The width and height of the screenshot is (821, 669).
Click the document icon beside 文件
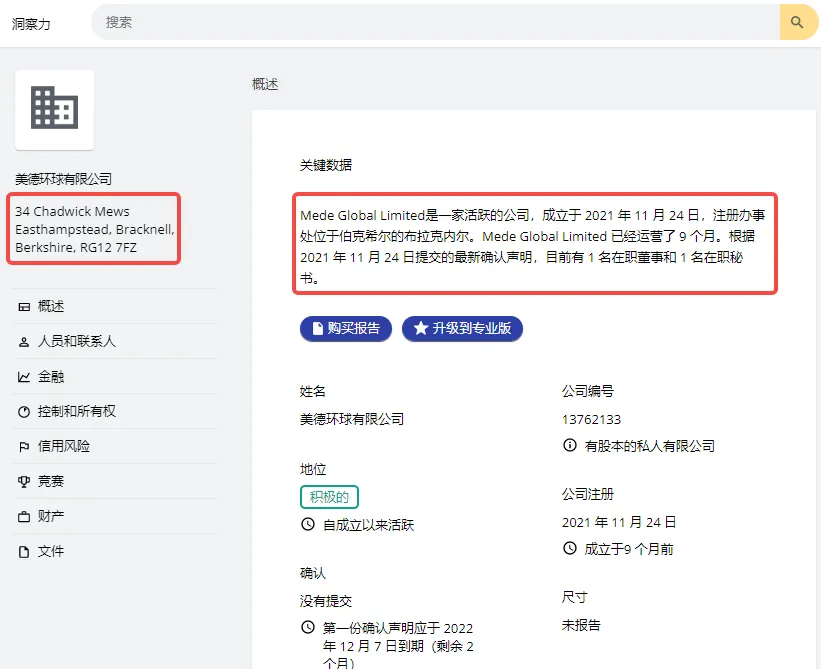pos(24,552)
